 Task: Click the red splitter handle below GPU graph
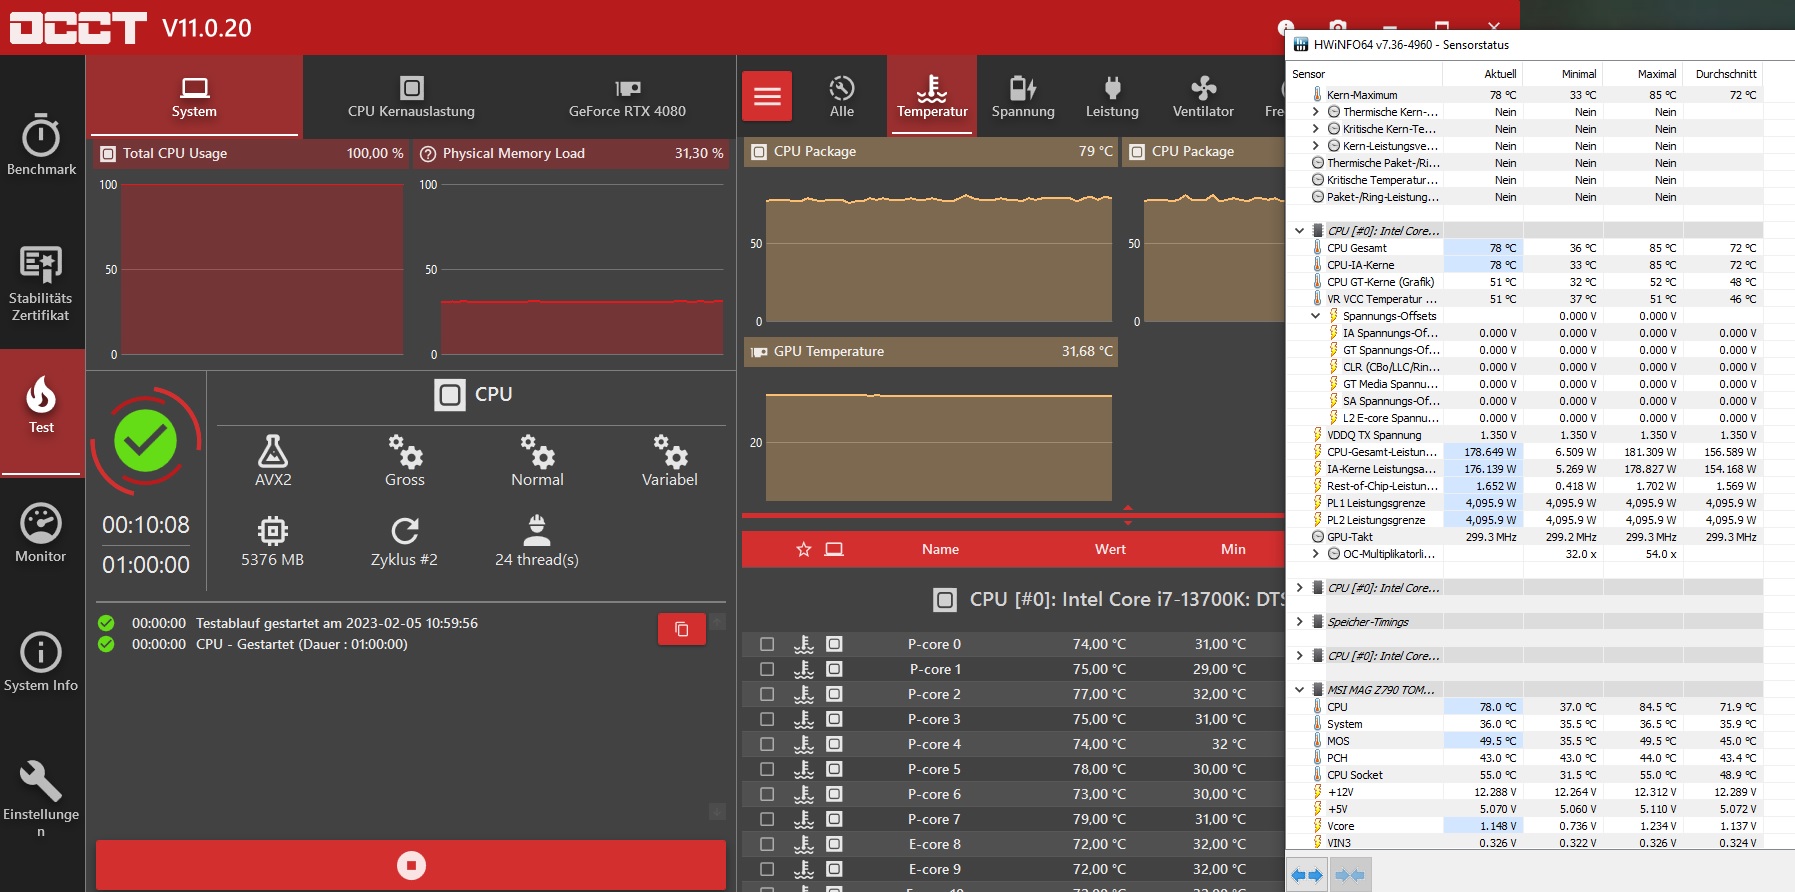(x=1128, y=515)
